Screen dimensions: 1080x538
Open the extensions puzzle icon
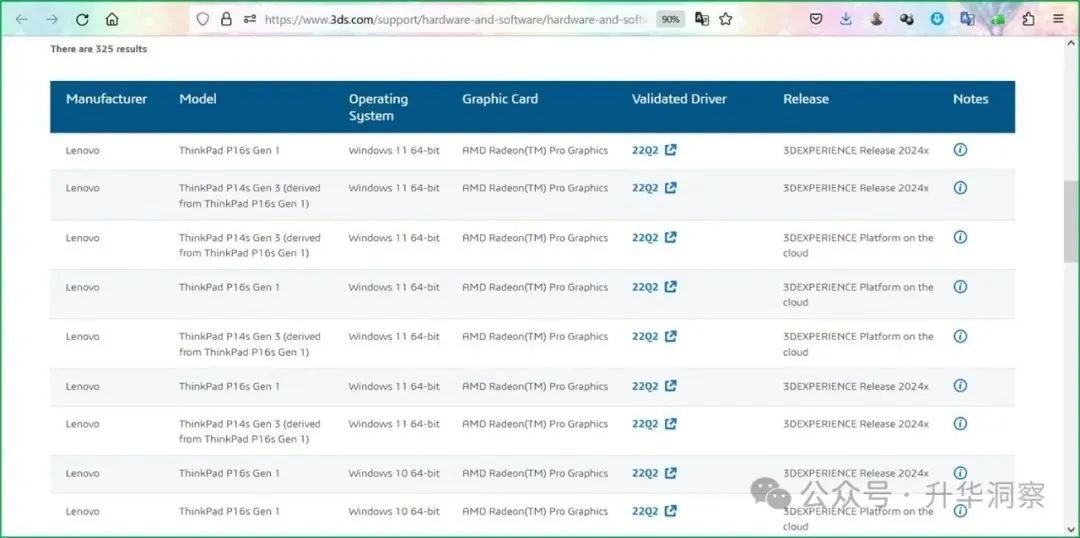pos(1028,19)
